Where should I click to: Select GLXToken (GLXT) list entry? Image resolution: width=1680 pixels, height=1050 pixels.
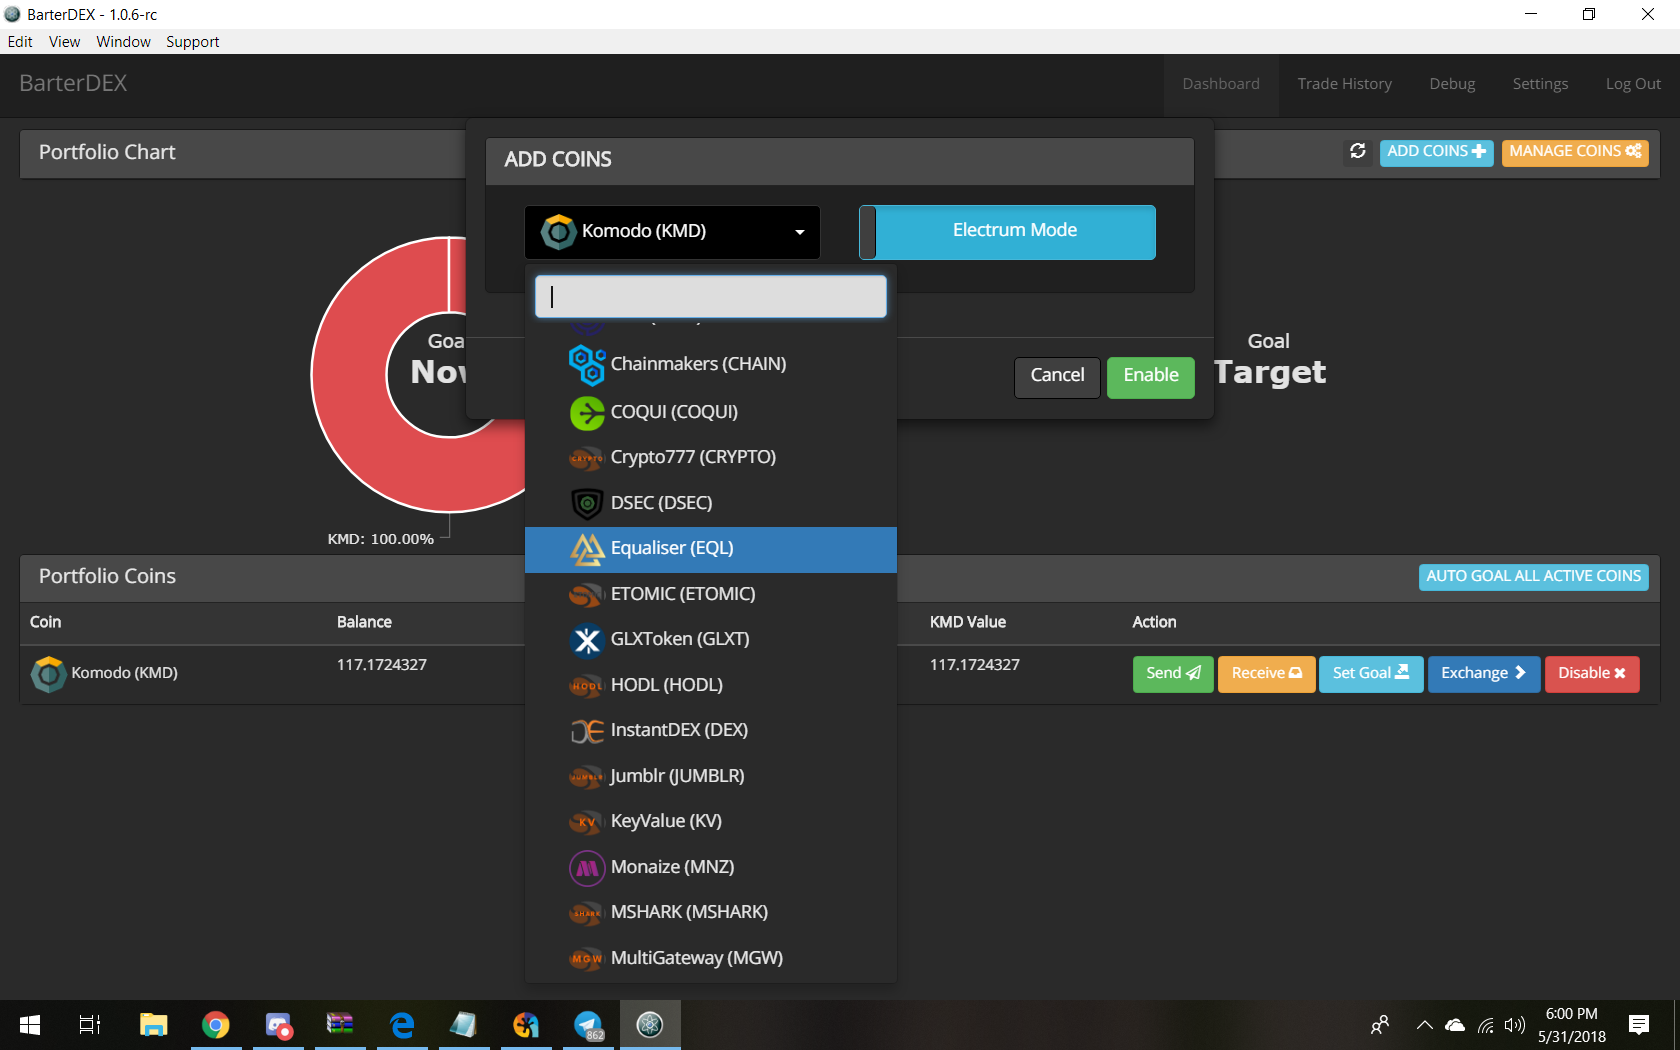pos(711,640)
